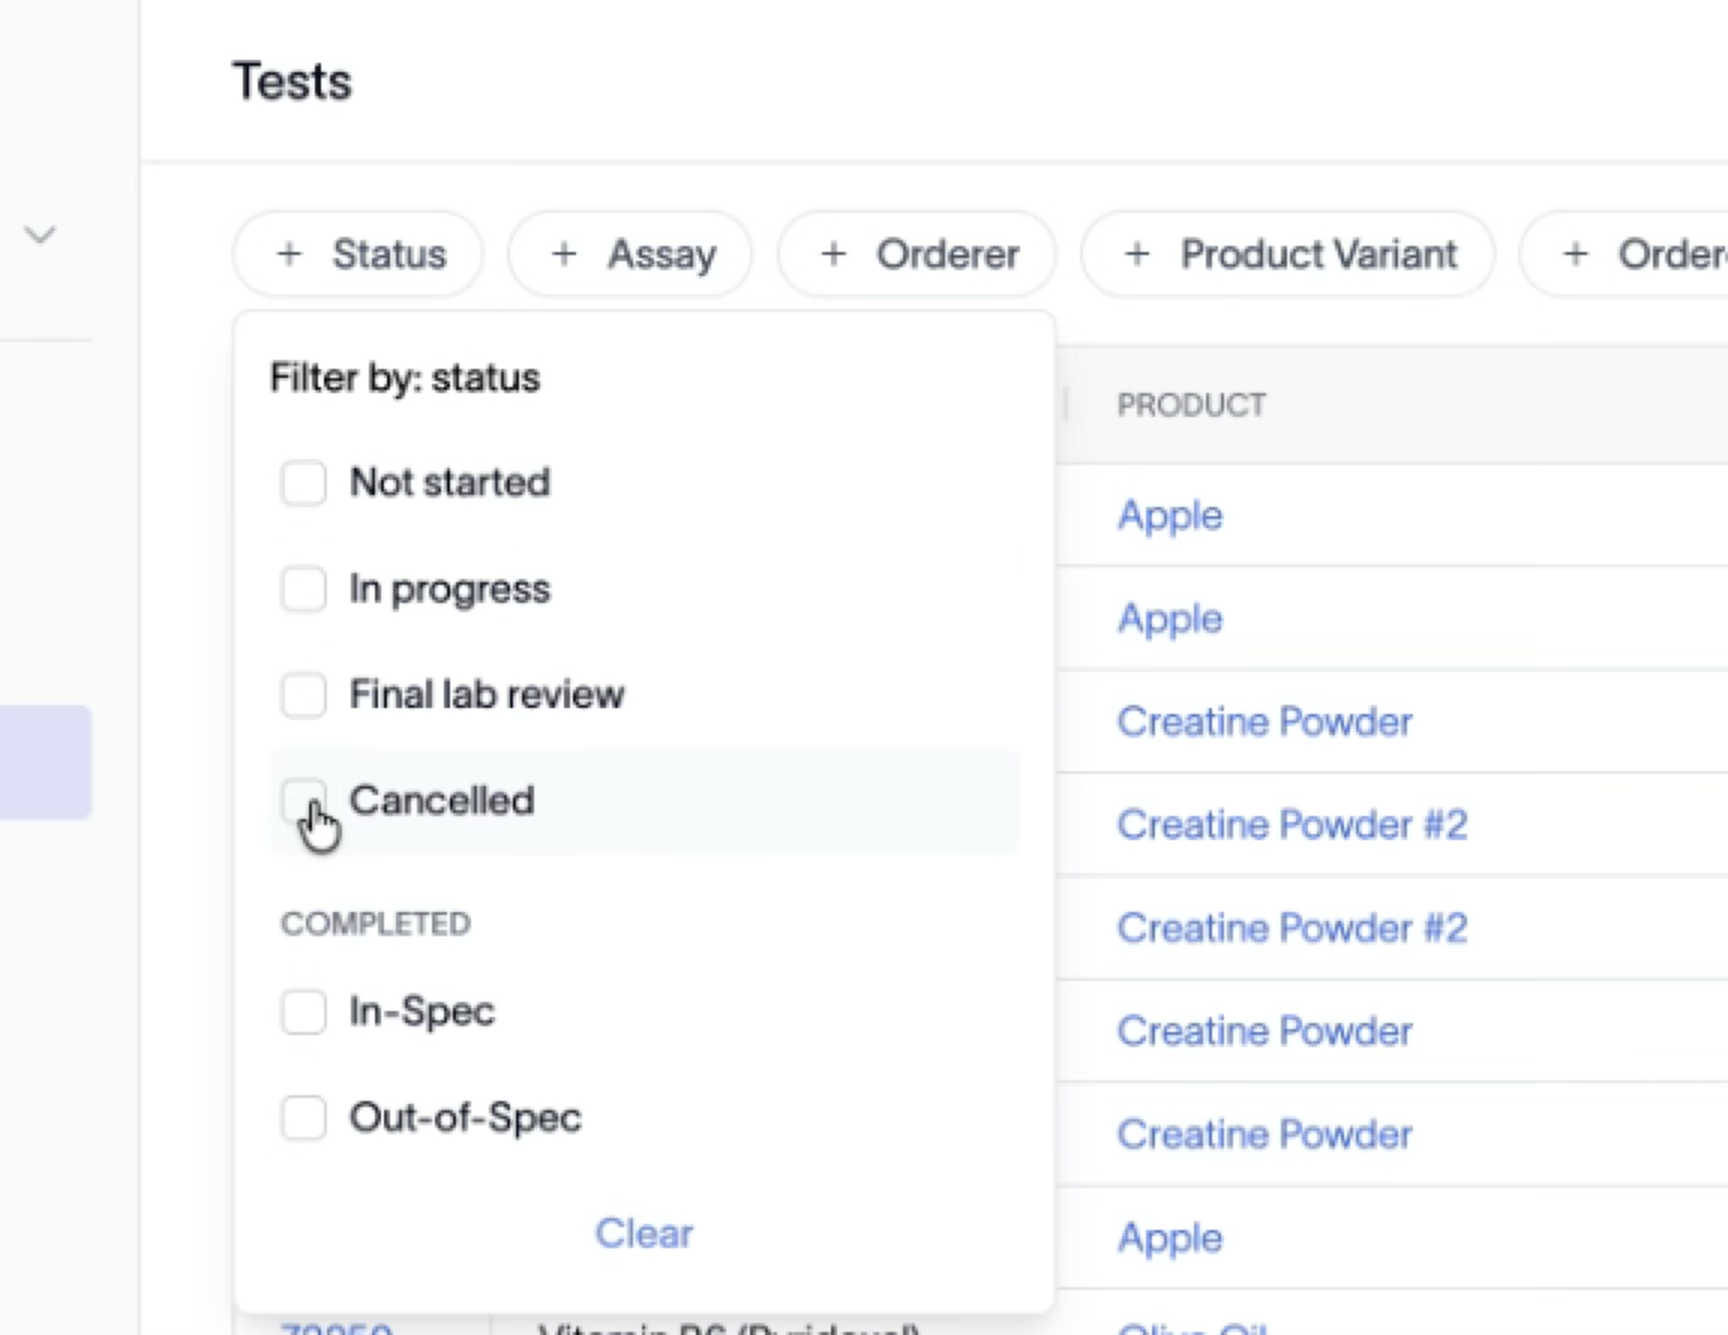Check the Final lab review checkbox

[303, 695]
